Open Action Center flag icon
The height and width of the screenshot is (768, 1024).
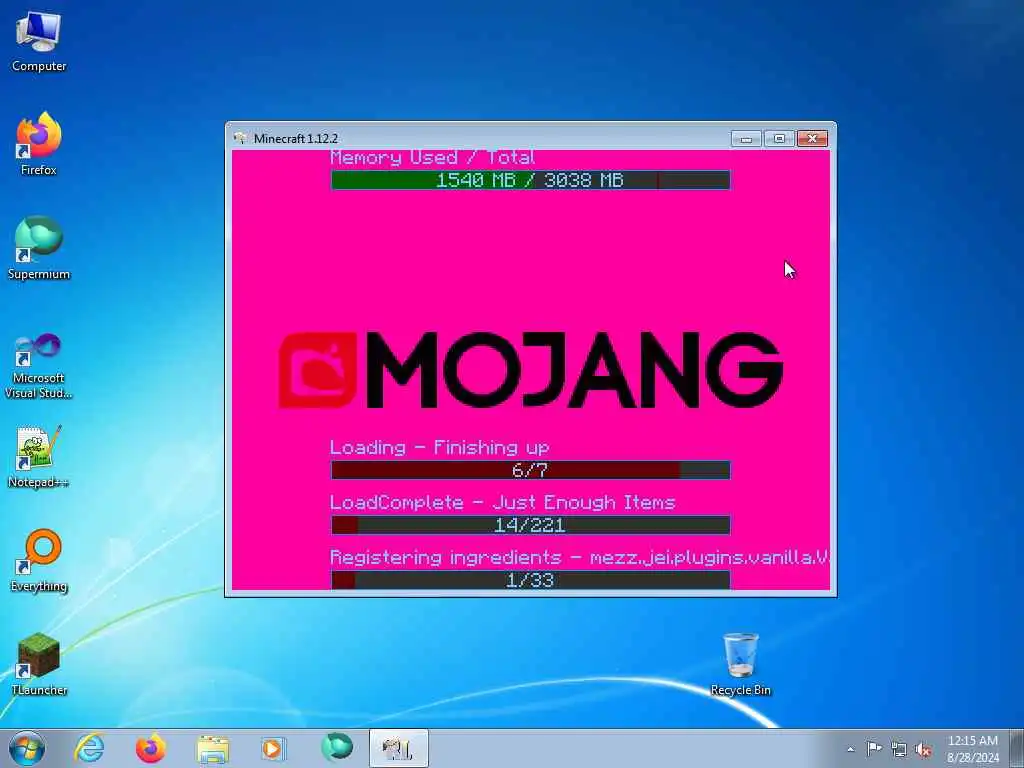874,749
